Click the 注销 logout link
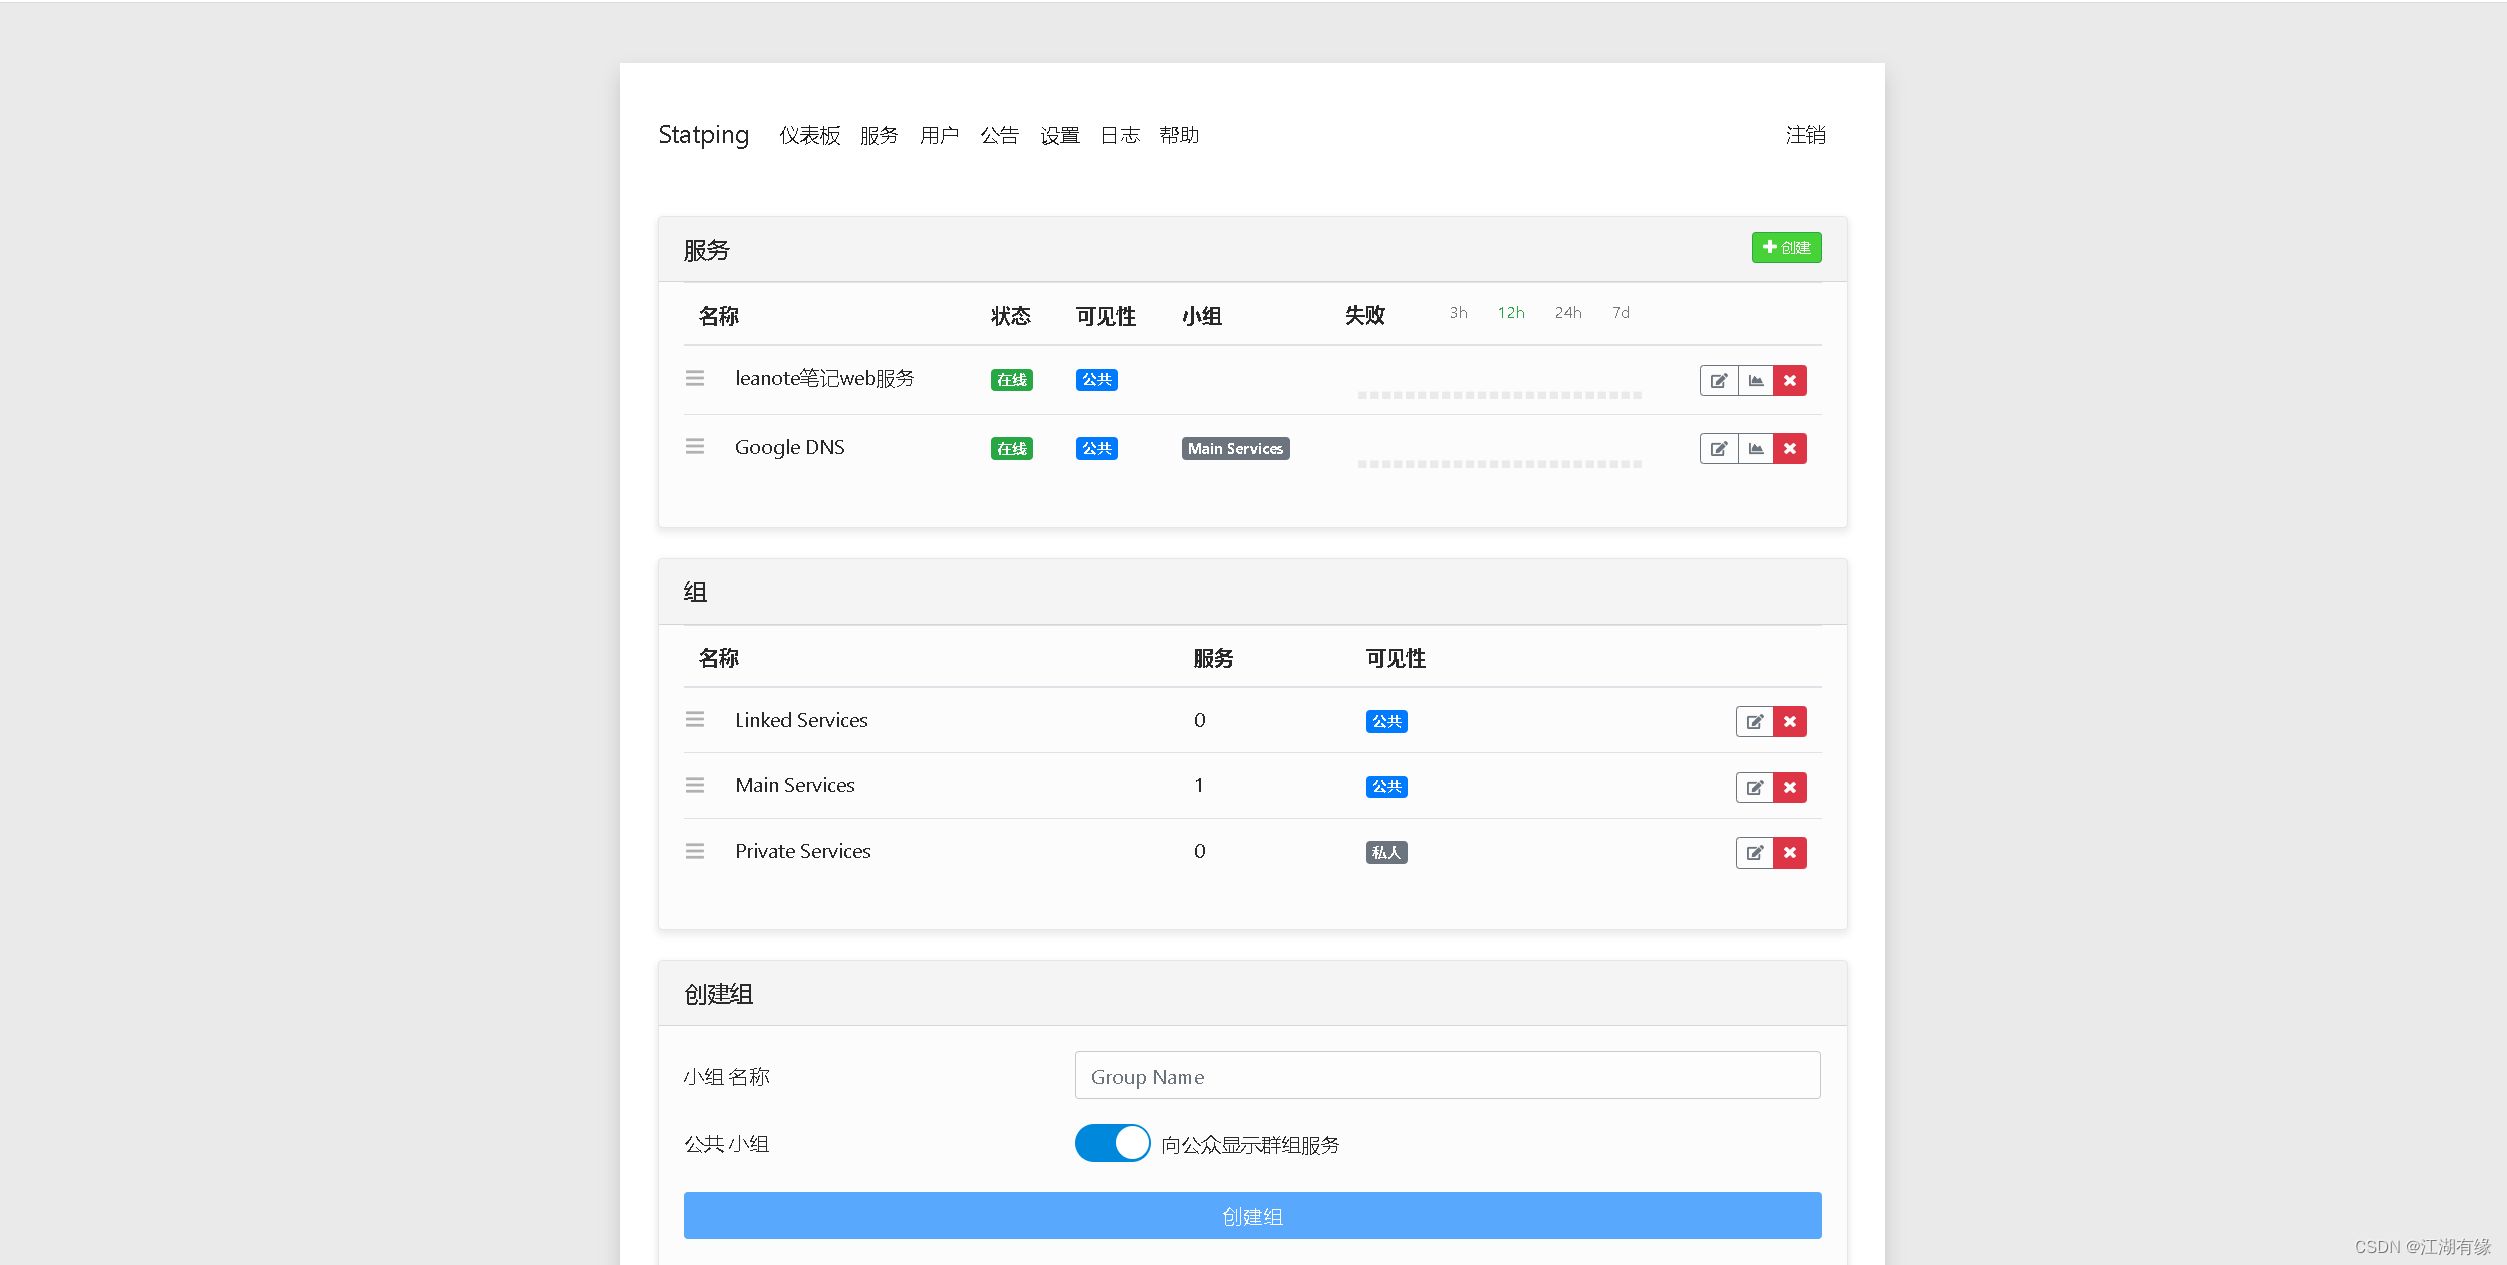2507x1265 pixels. click(1806, 135)
